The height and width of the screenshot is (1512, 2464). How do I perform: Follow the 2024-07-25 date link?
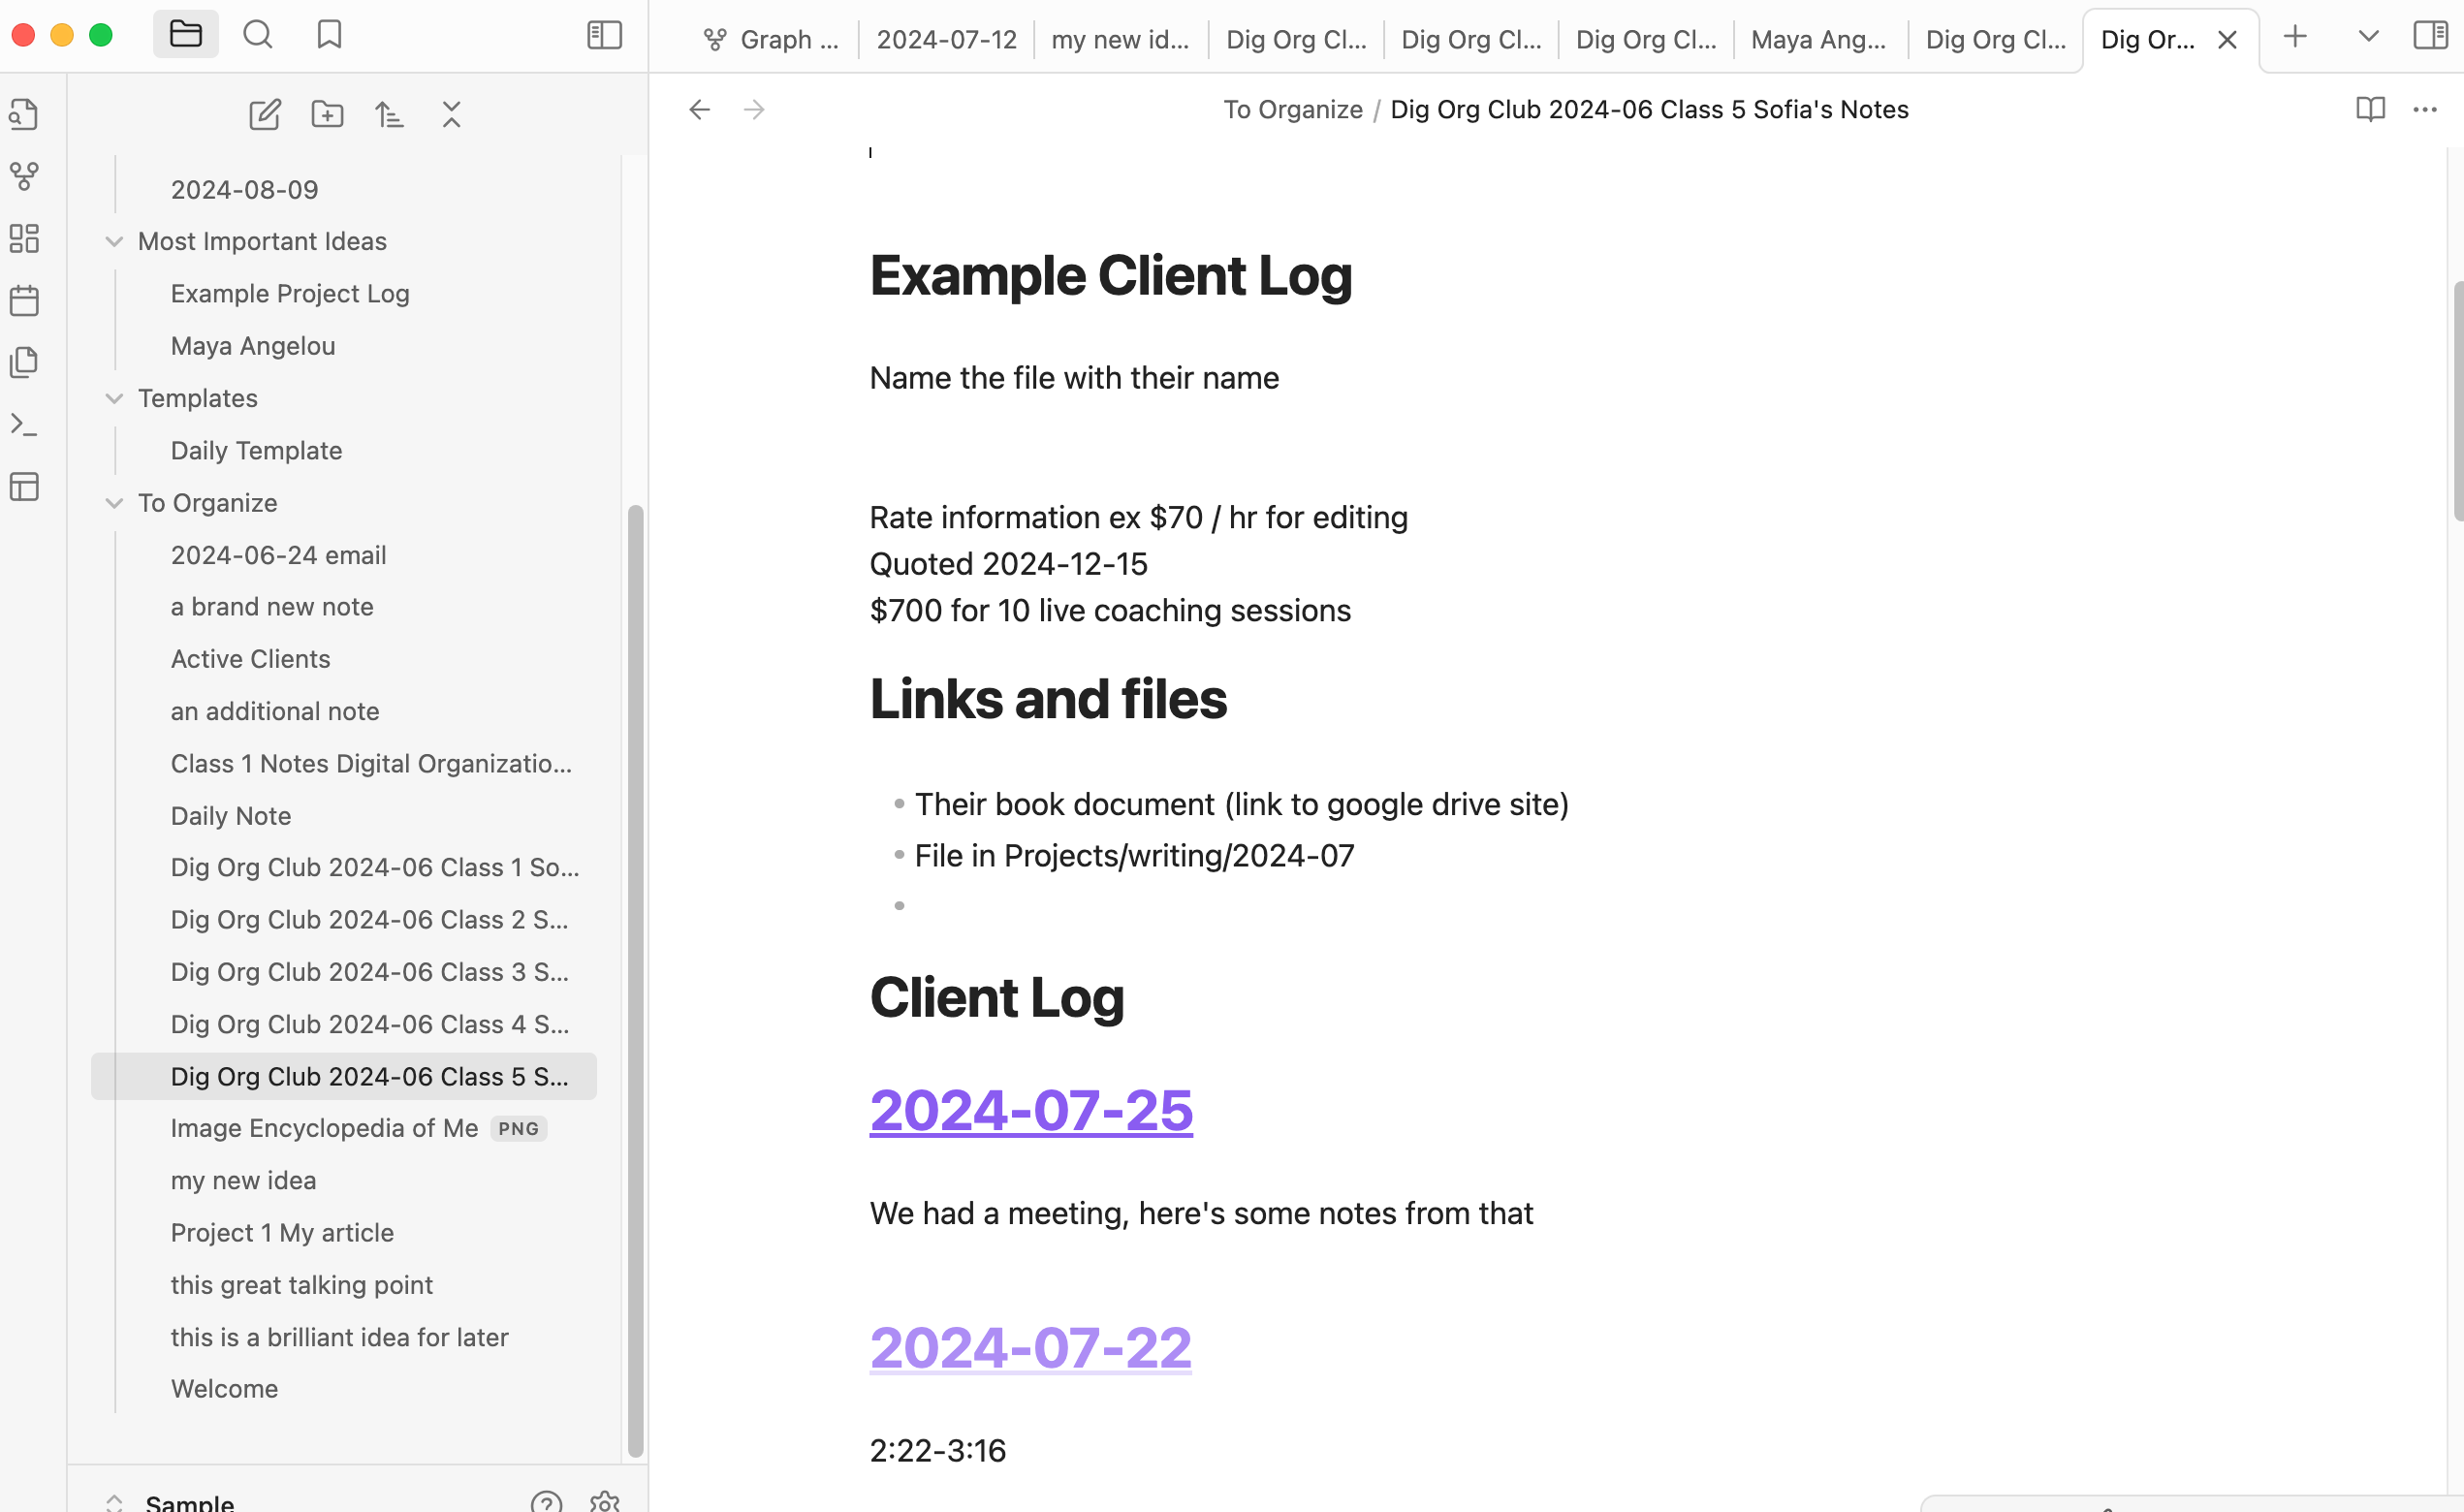[x=1031, y=1110]
